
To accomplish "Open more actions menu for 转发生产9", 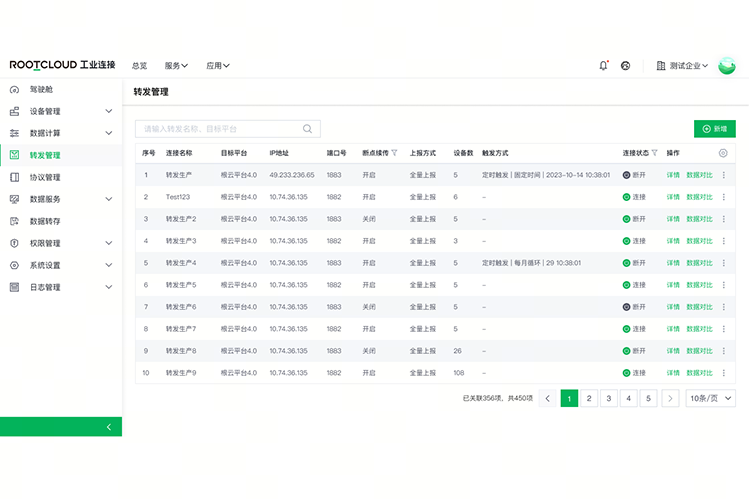I will click(724, 373).
